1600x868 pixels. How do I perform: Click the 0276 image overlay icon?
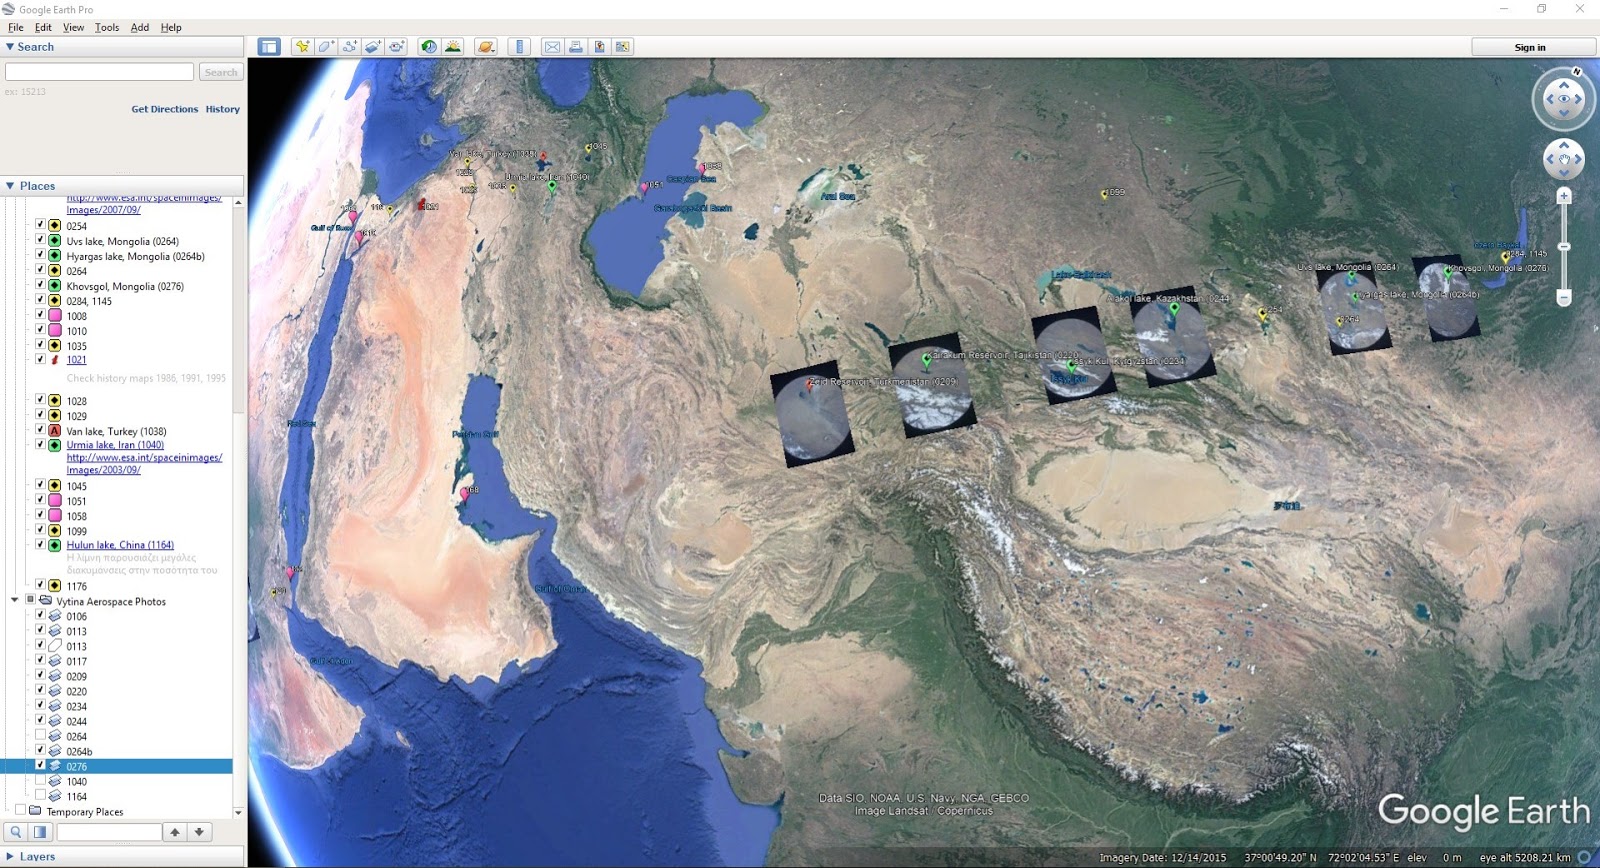tap(55, 766)
